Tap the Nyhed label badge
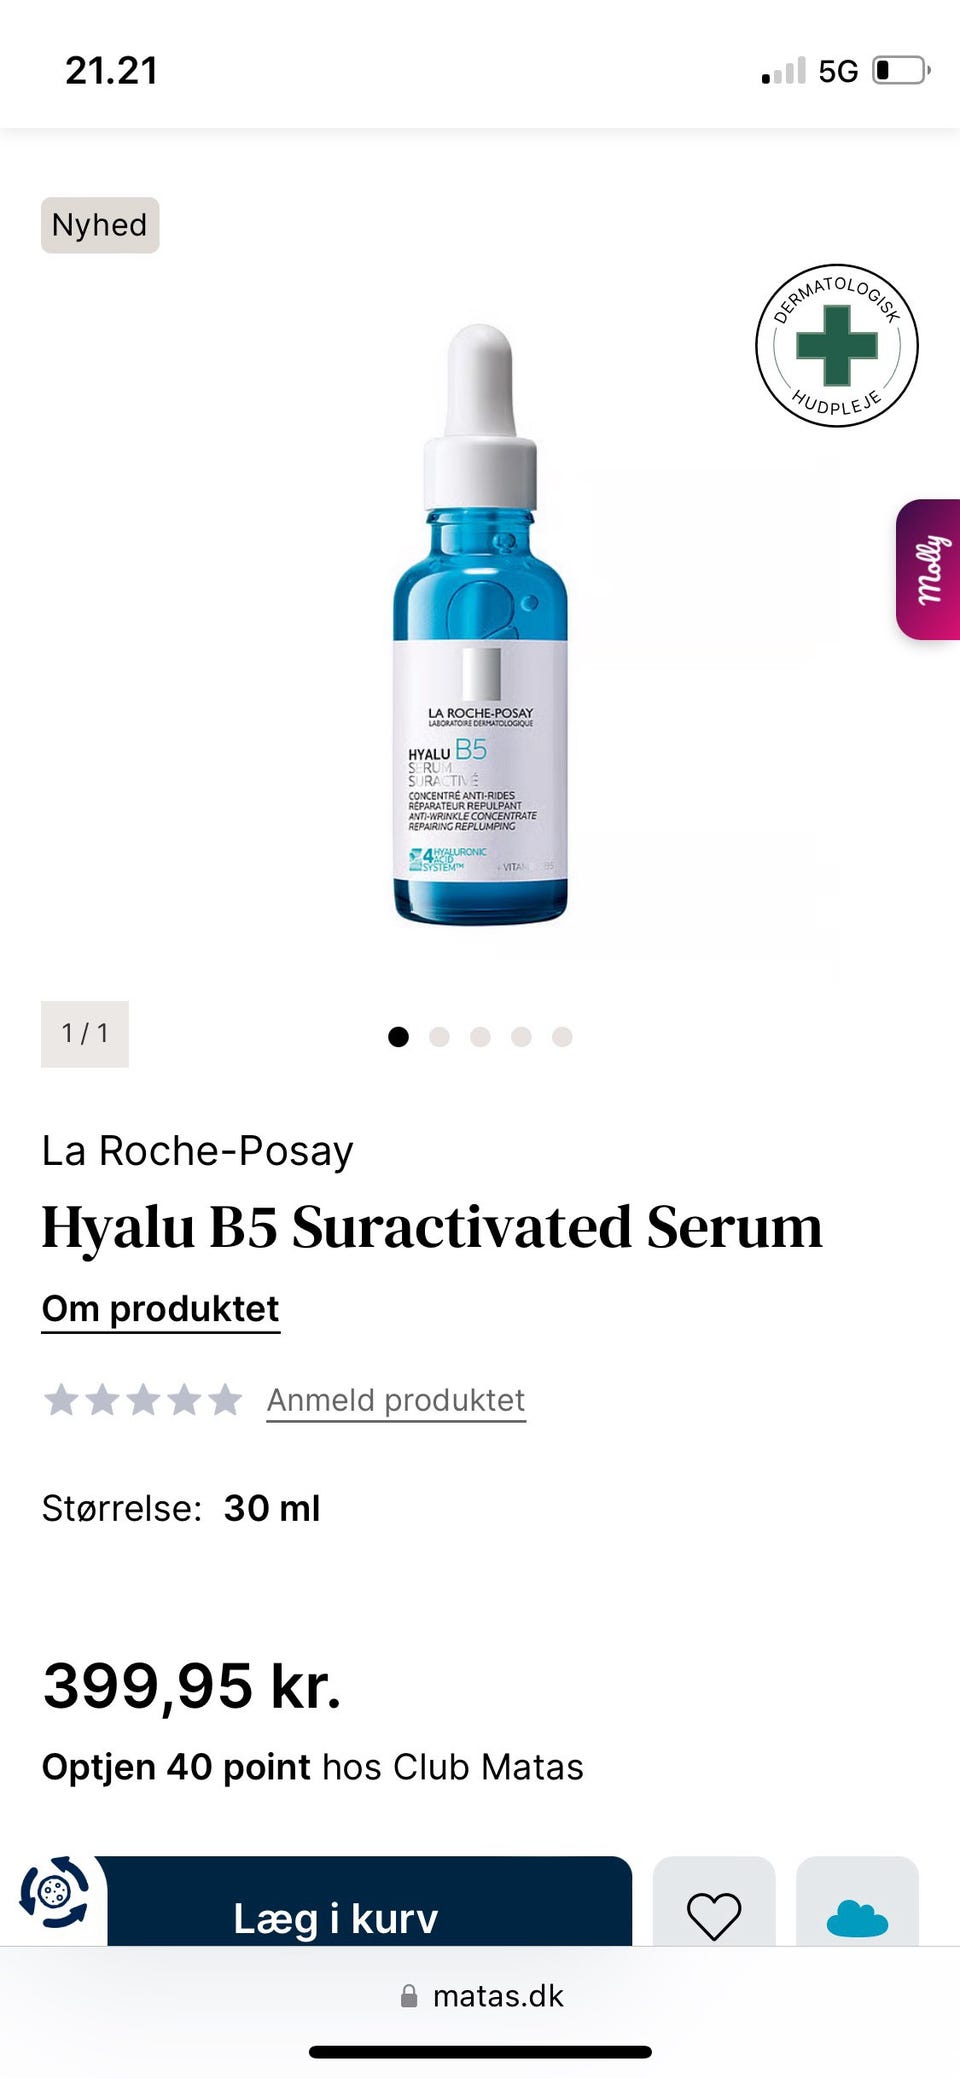Viewport: 960px width, 2079px height. tap(100, 225)
